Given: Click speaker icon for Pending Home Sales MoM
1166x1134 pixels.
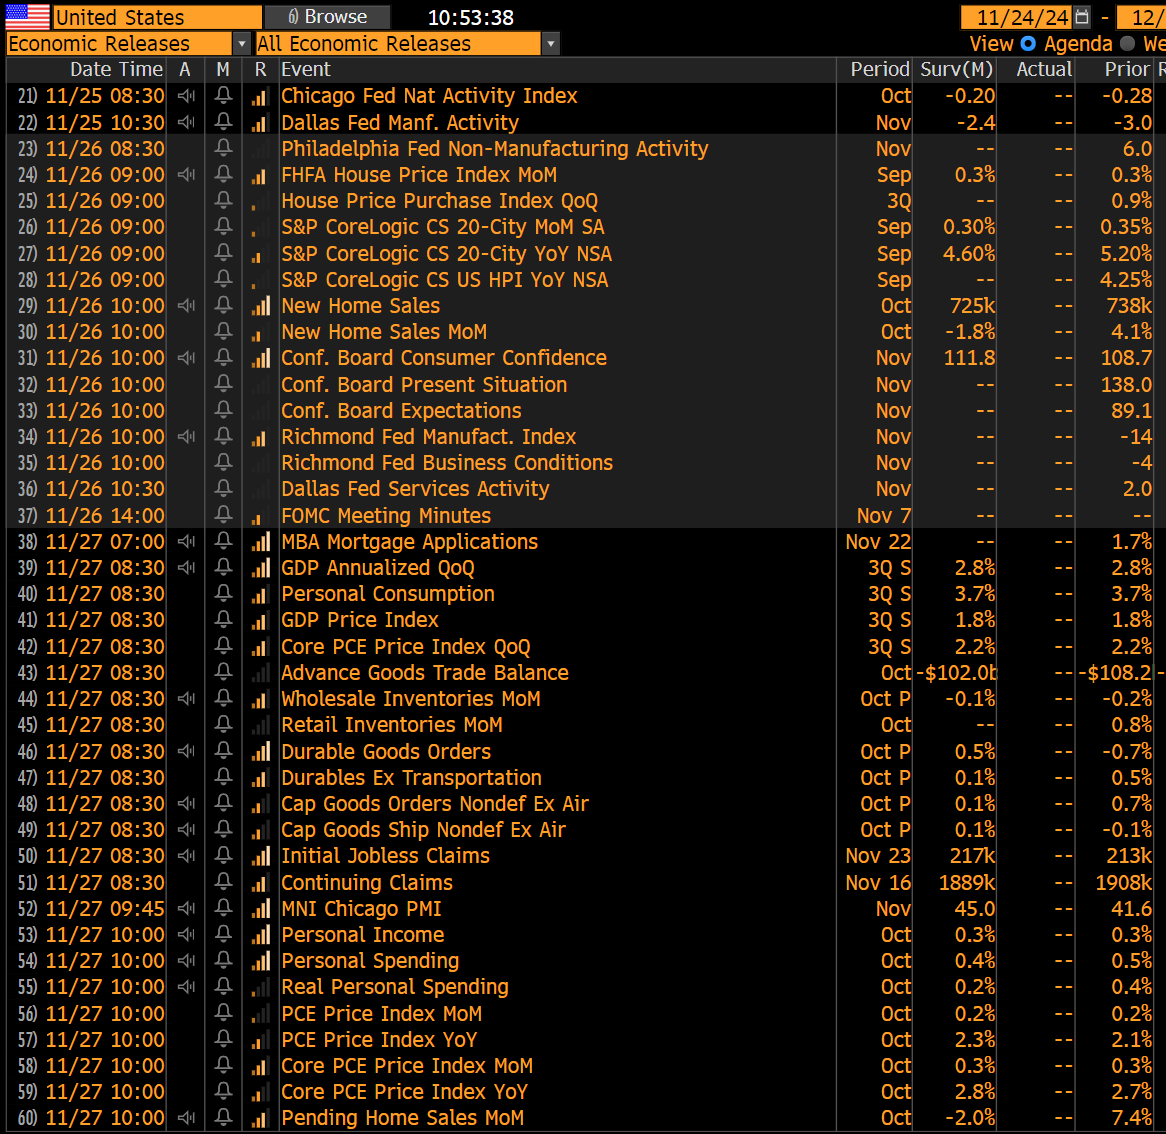Looking at the screenshot, I should pos(186,1117).
